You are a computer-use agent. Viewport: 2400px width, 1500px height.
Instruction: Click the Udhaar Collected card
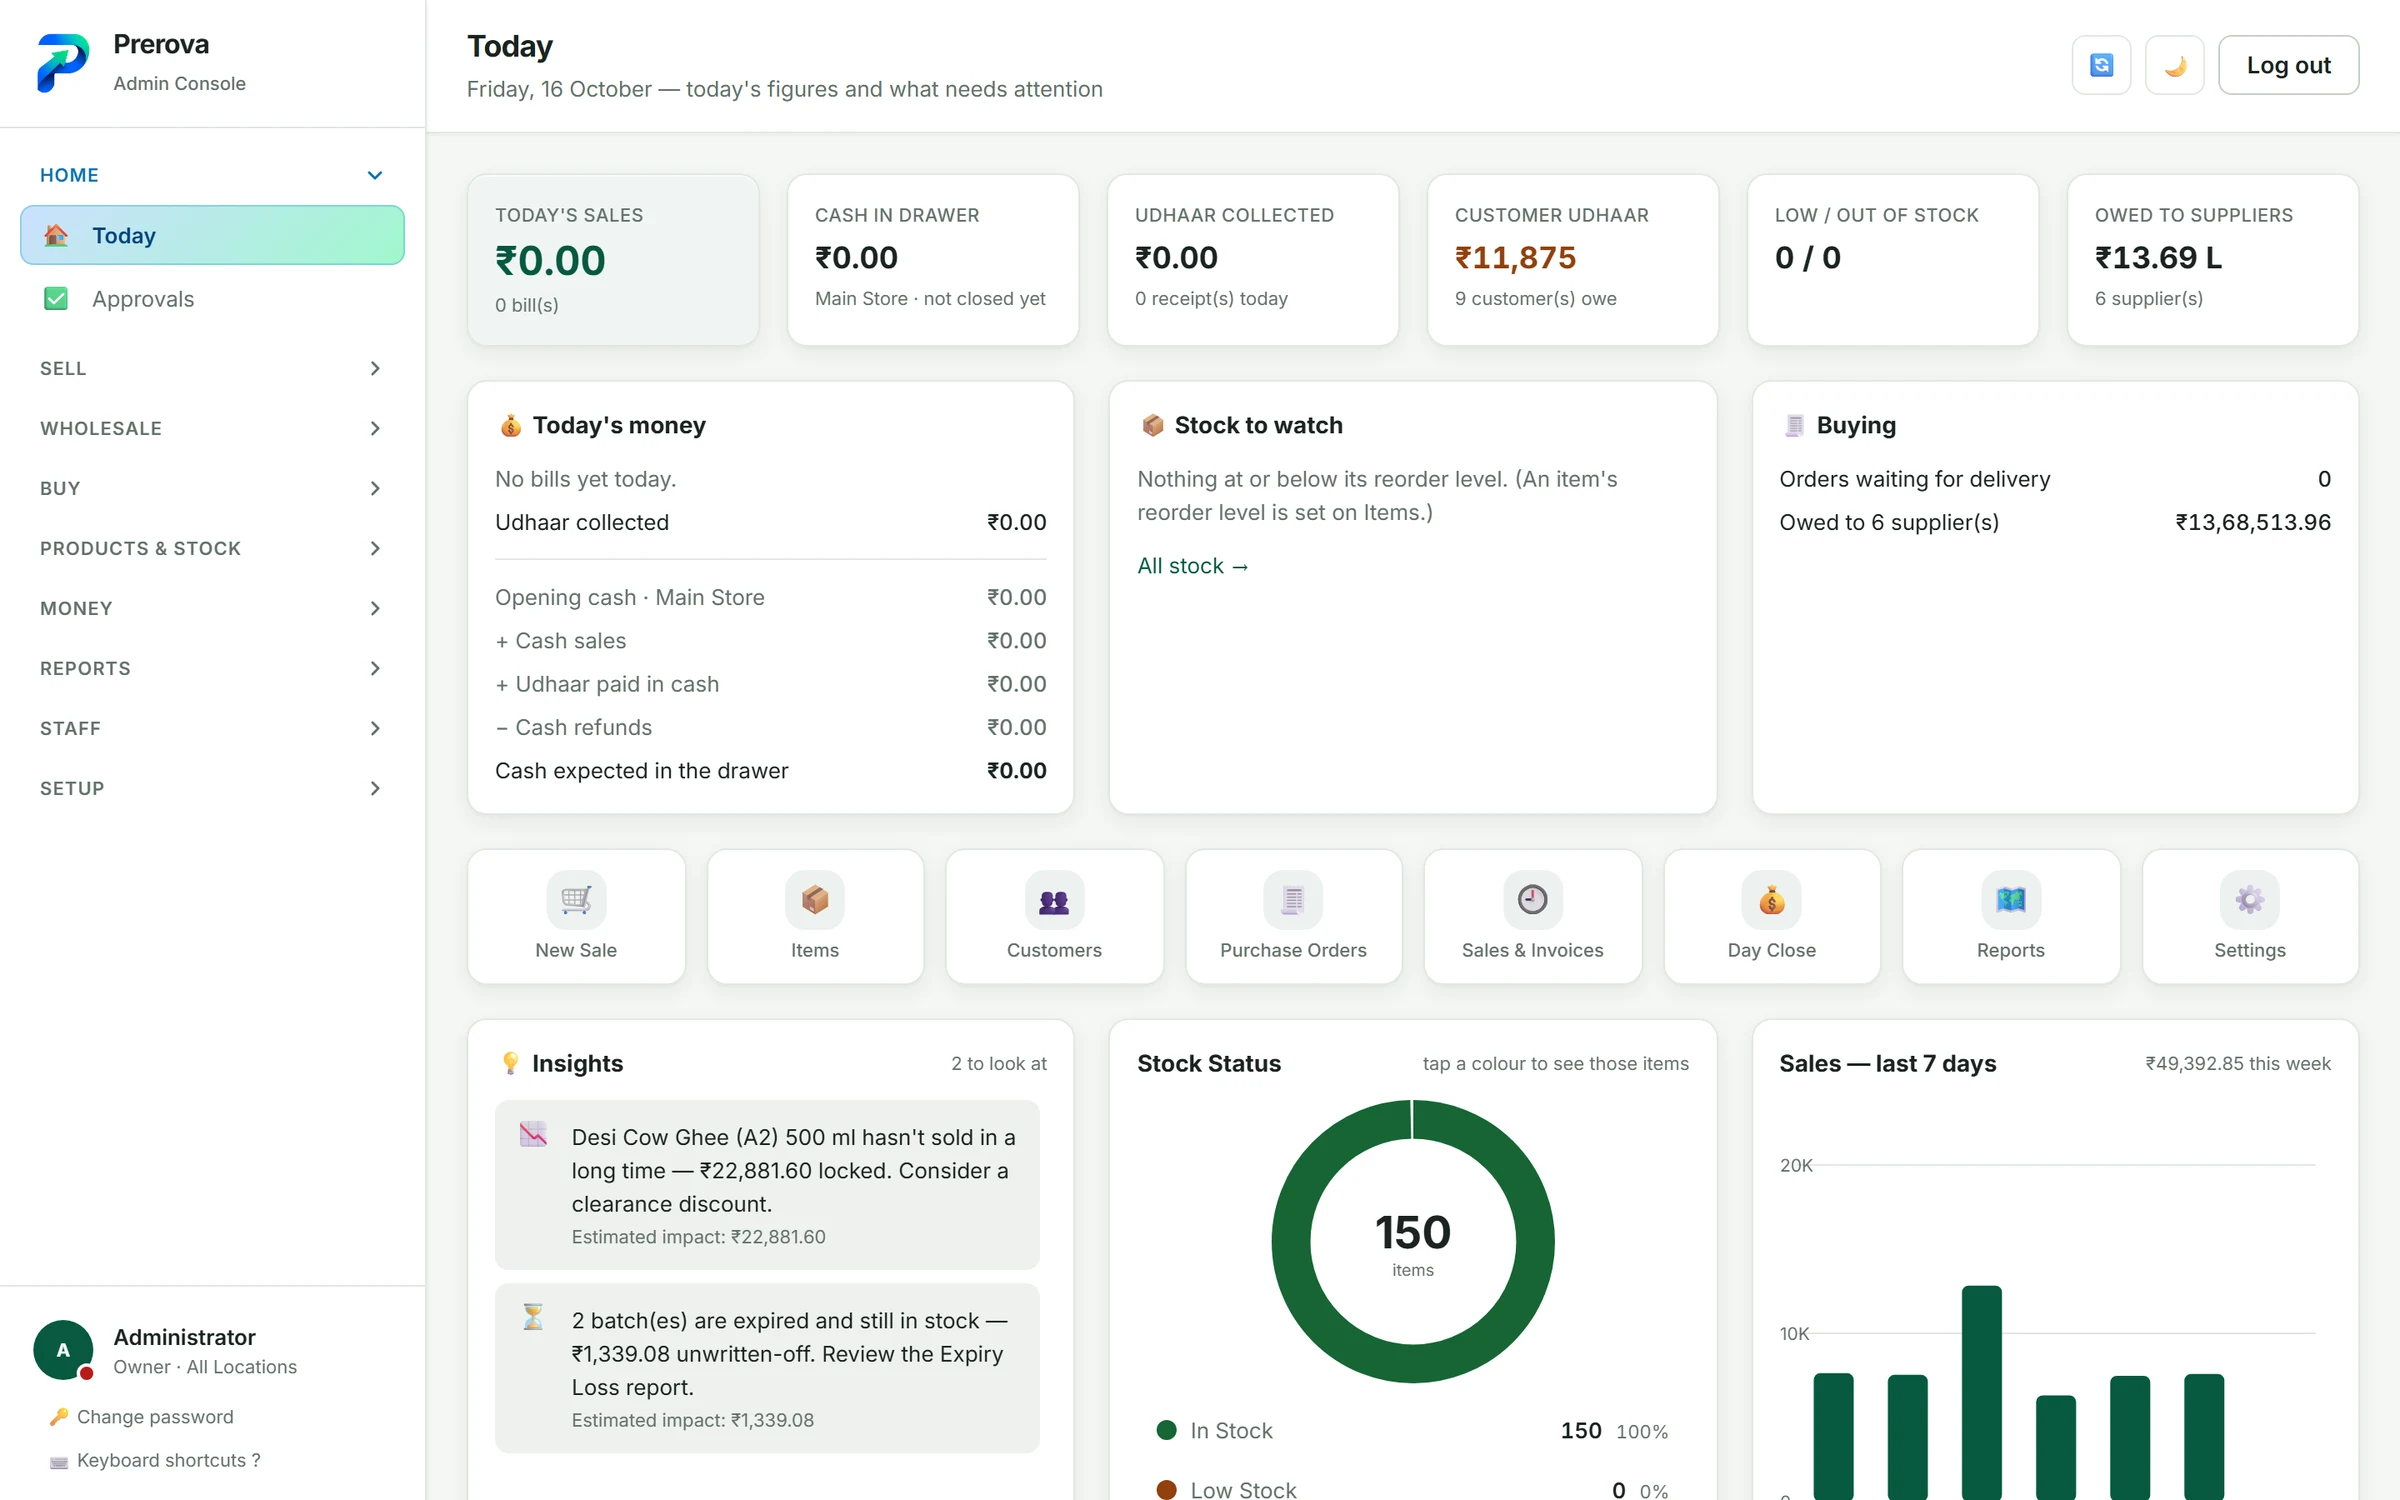pyautogui.click(x=1253, y=260)
